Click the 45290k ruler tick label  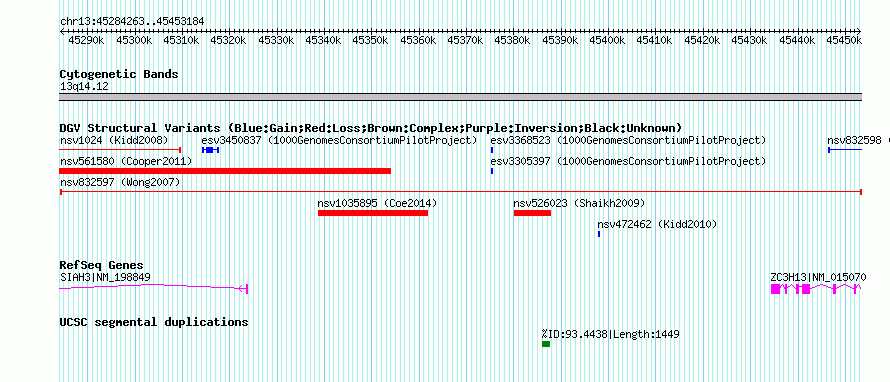click(86, 40)
